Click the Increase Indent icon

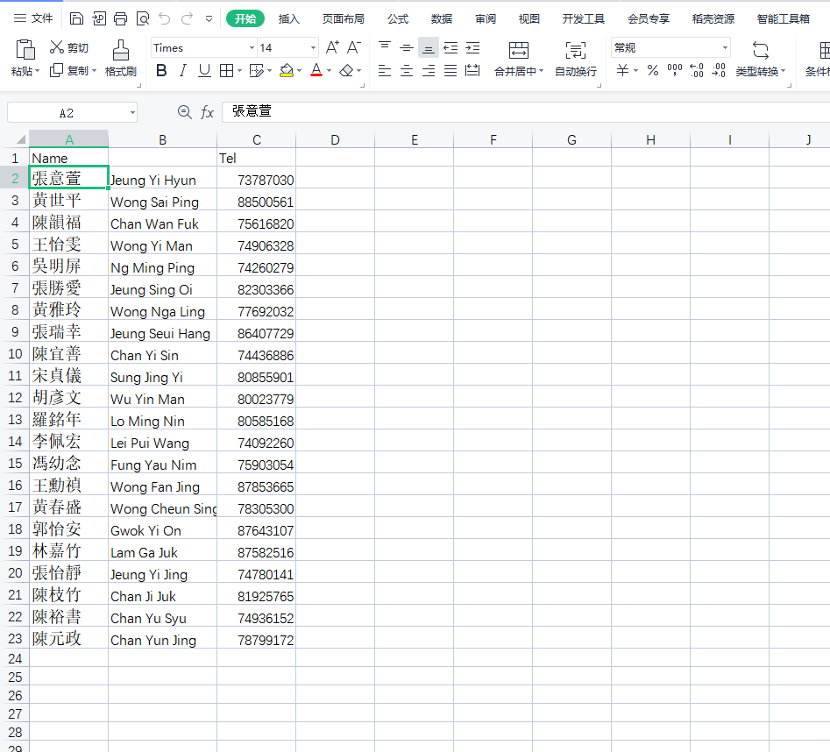(473, 48)
